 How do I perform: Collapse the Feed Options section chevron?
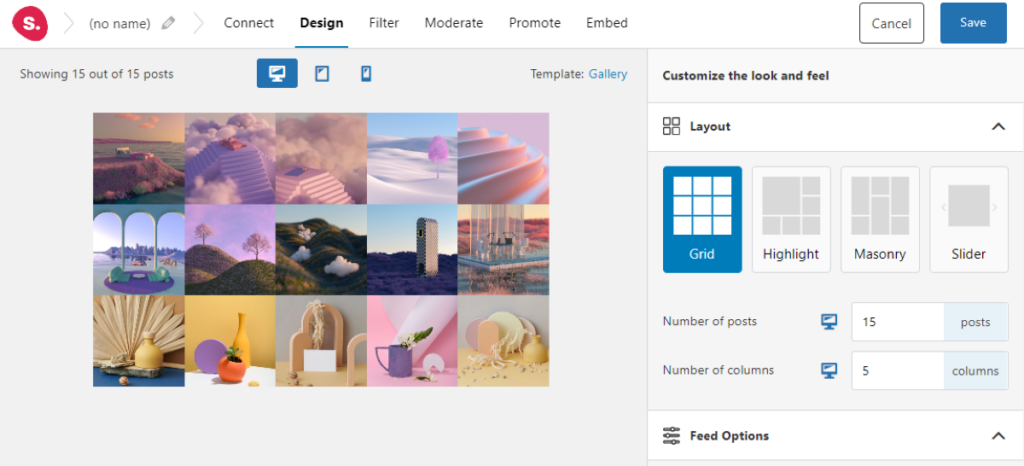998,436
